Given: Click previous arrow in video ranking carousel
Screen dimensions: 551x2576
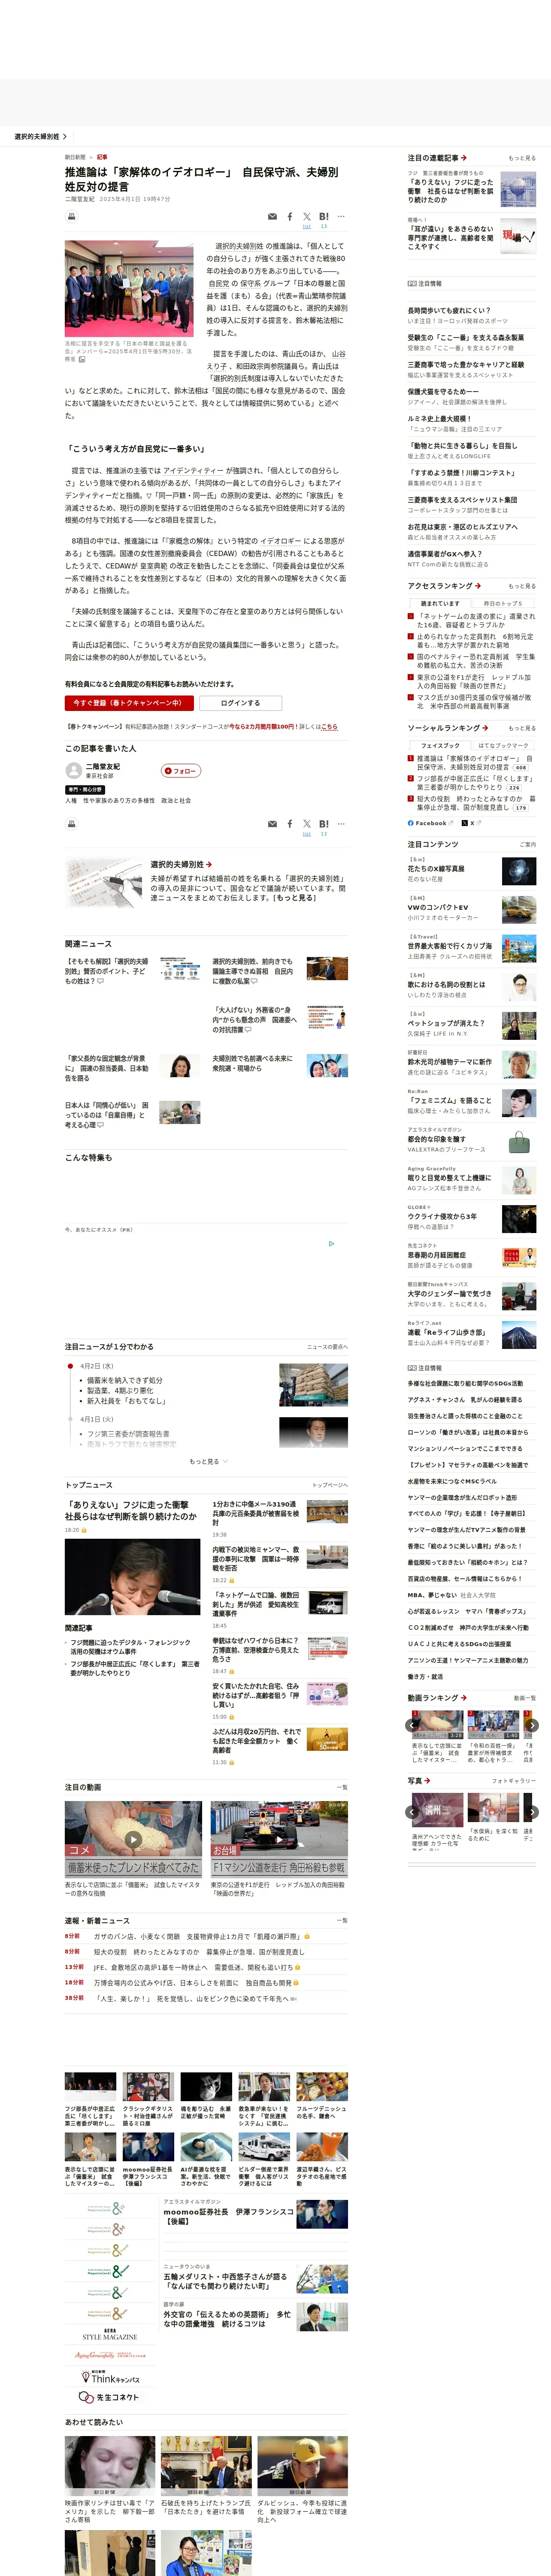Looking at the screenshot, I should coord(413,1725).
